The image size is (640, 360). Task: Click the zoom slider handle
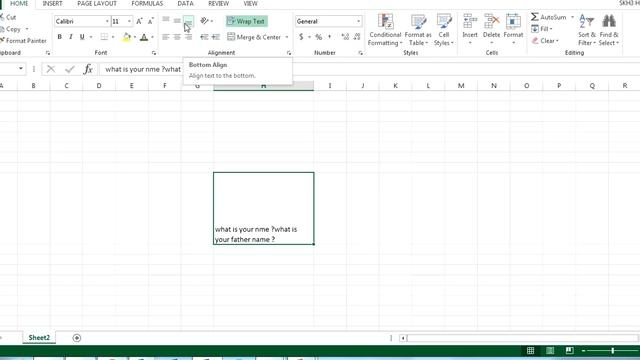[x=612, y=351]
